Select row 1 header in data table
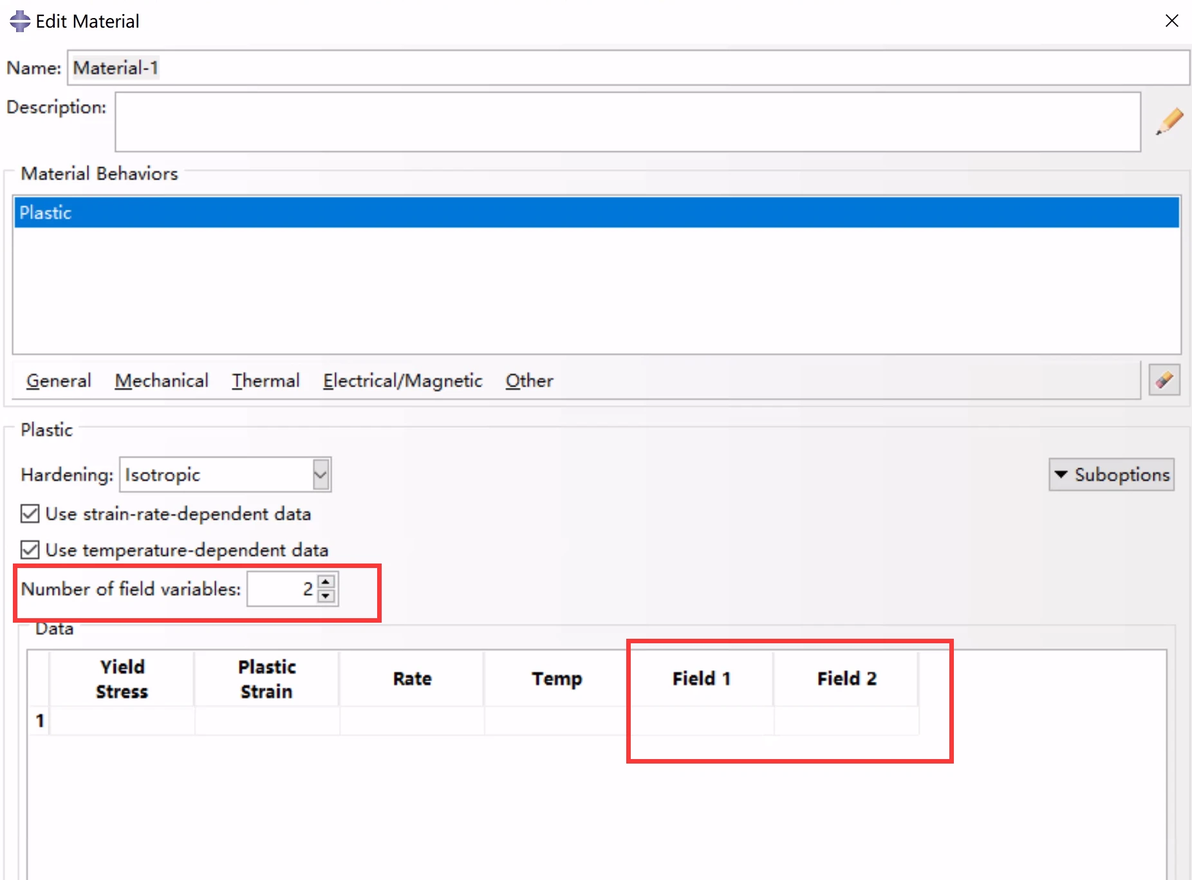The height and width of the screenshot is (880, 1192). 40,720
